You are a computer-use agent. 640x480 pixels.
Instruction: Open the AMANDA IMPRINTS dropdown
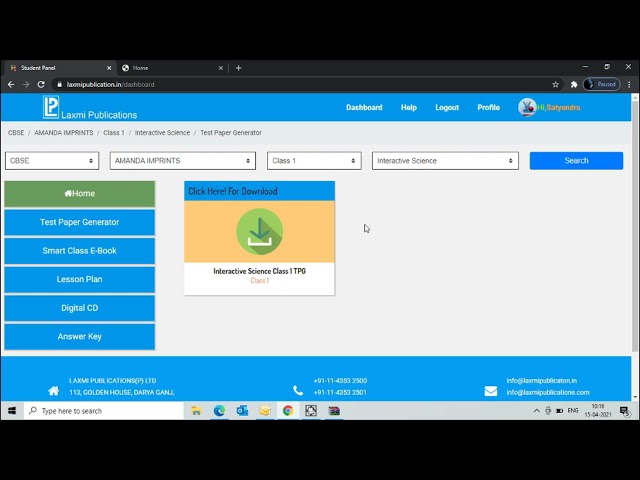tap(183, 161)
